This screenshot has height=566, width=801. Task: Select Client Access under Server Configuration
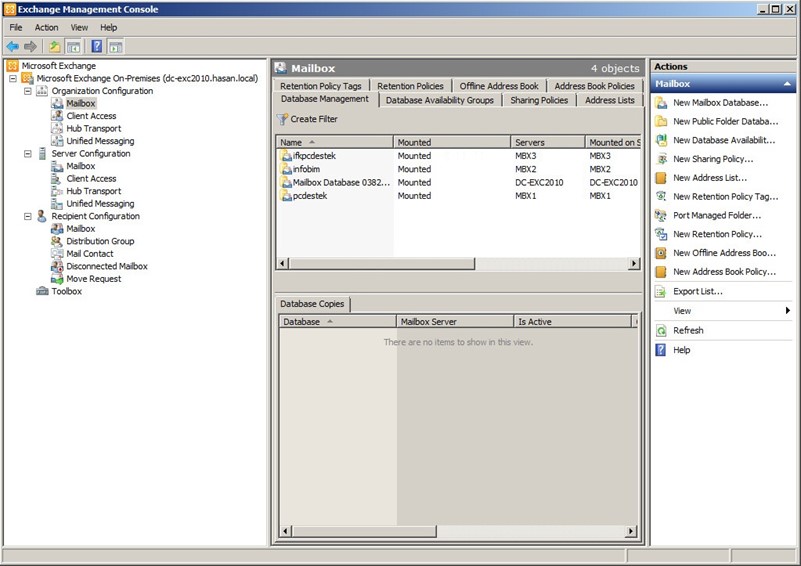(x=91, y=179)
